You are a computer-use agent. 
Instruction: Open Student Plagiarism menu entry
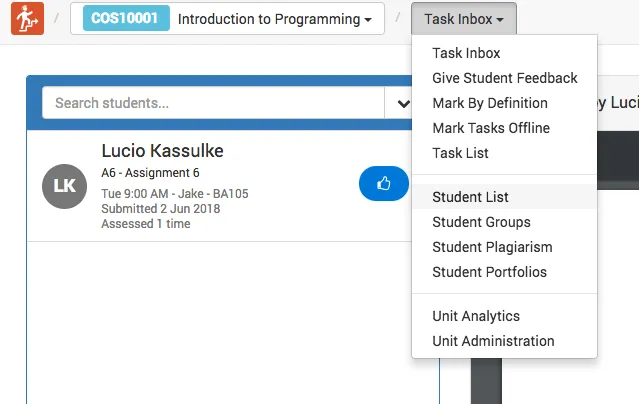click(x=505, y=247)
